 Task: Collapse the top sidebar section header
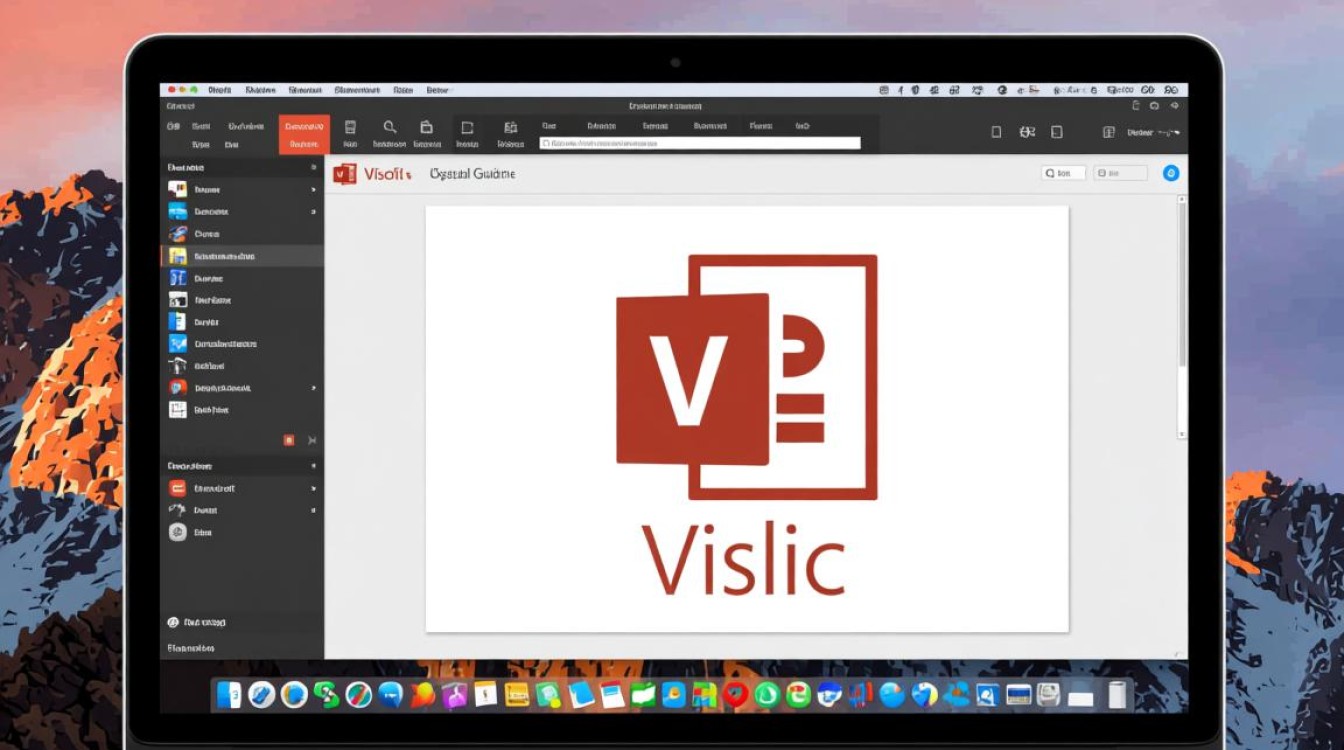313,168
